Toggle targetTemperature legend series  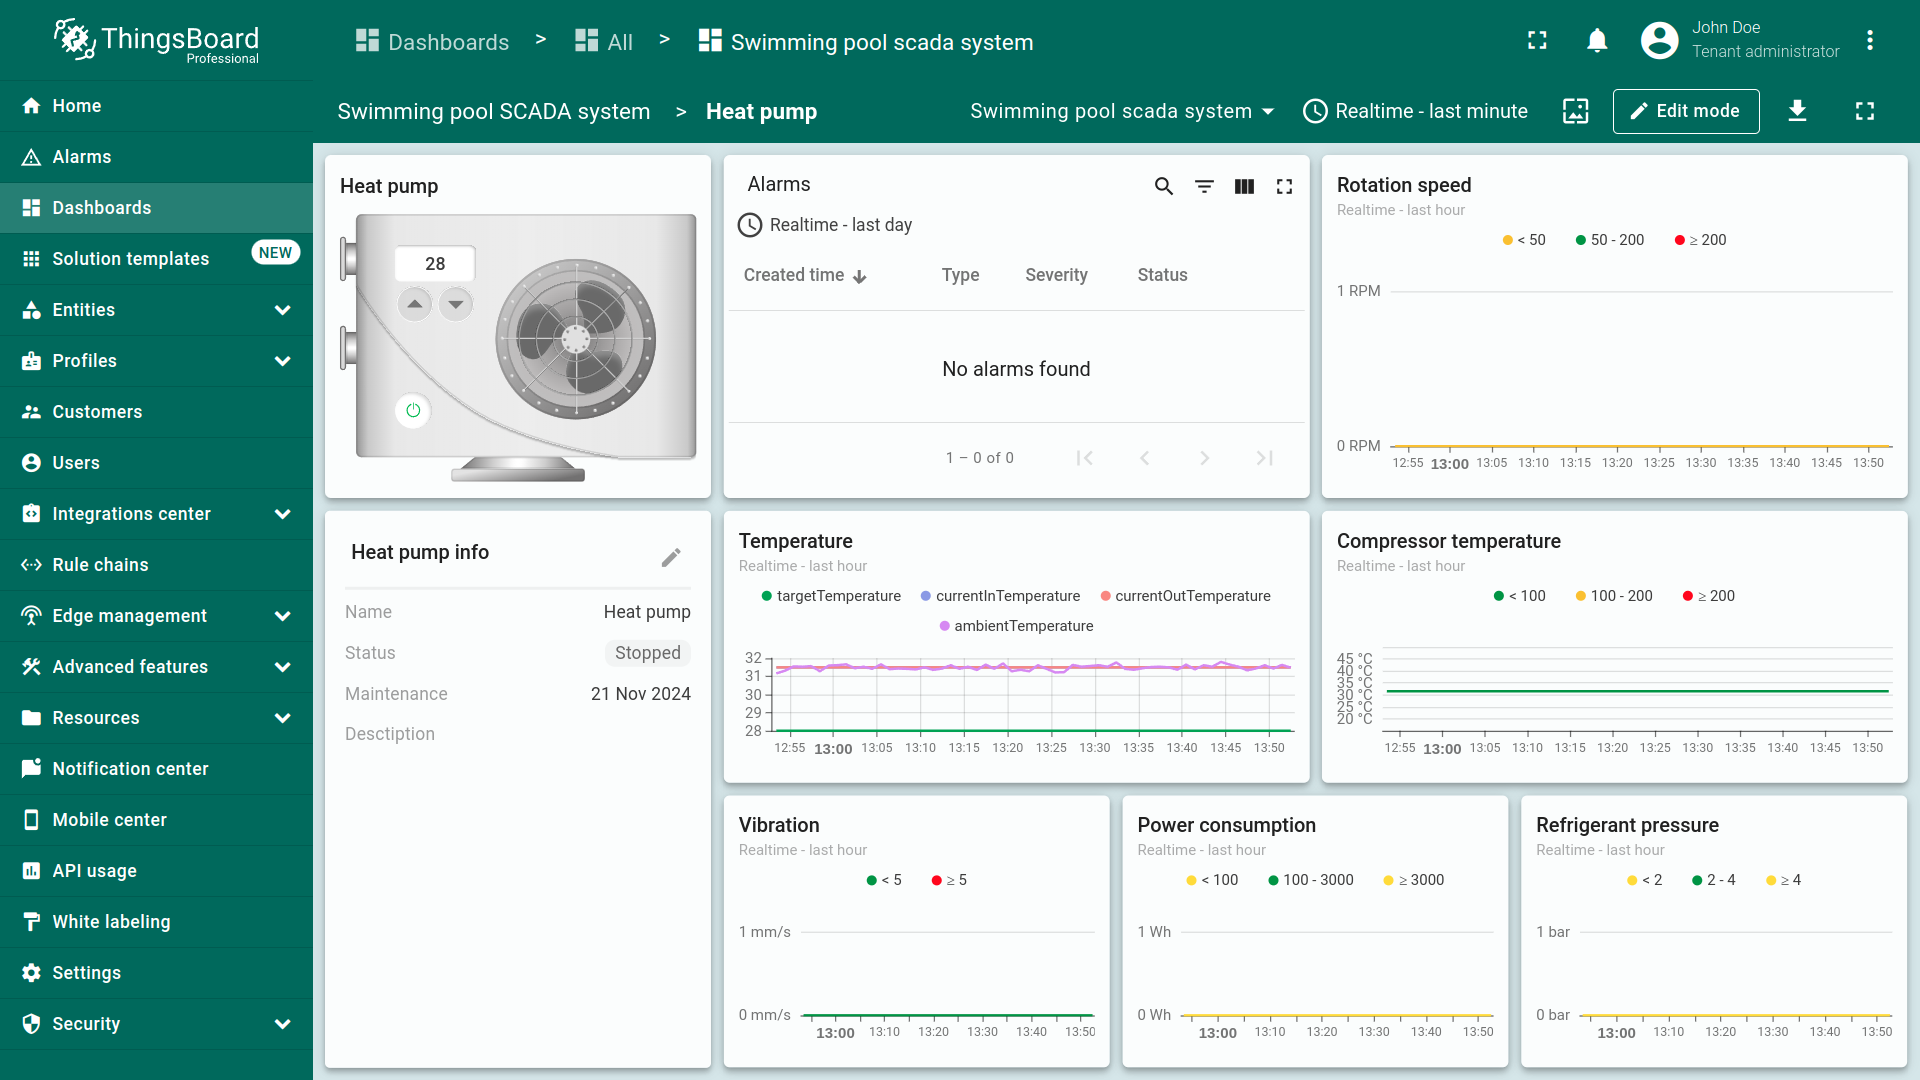(x=831, y=596)
